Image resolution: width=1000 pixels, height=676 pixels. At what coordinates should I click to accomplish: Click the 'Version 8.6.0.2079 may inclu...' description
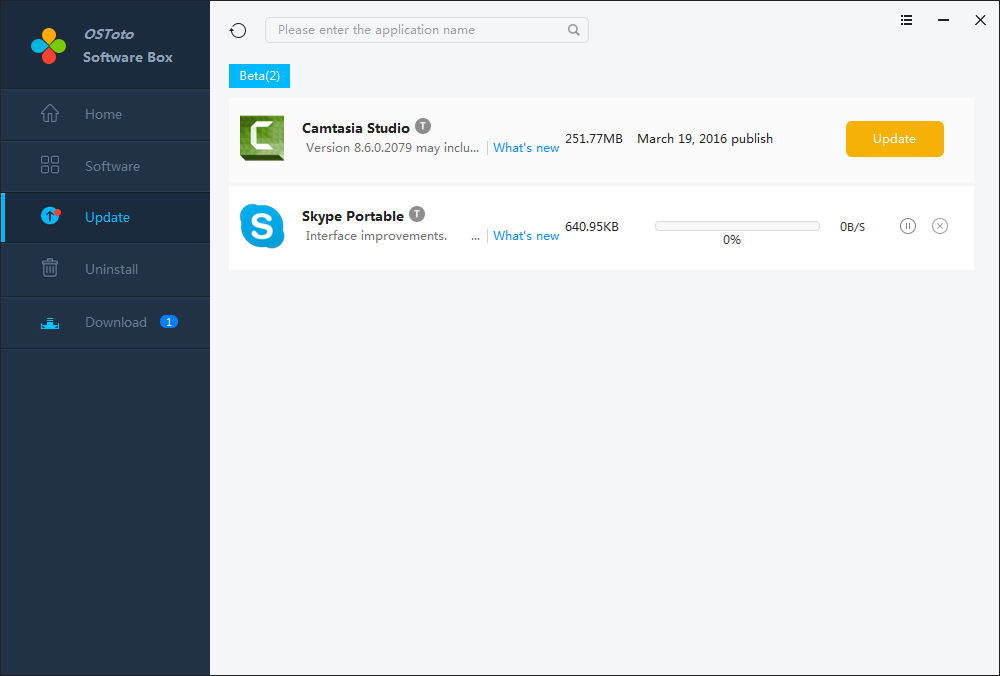392,148
